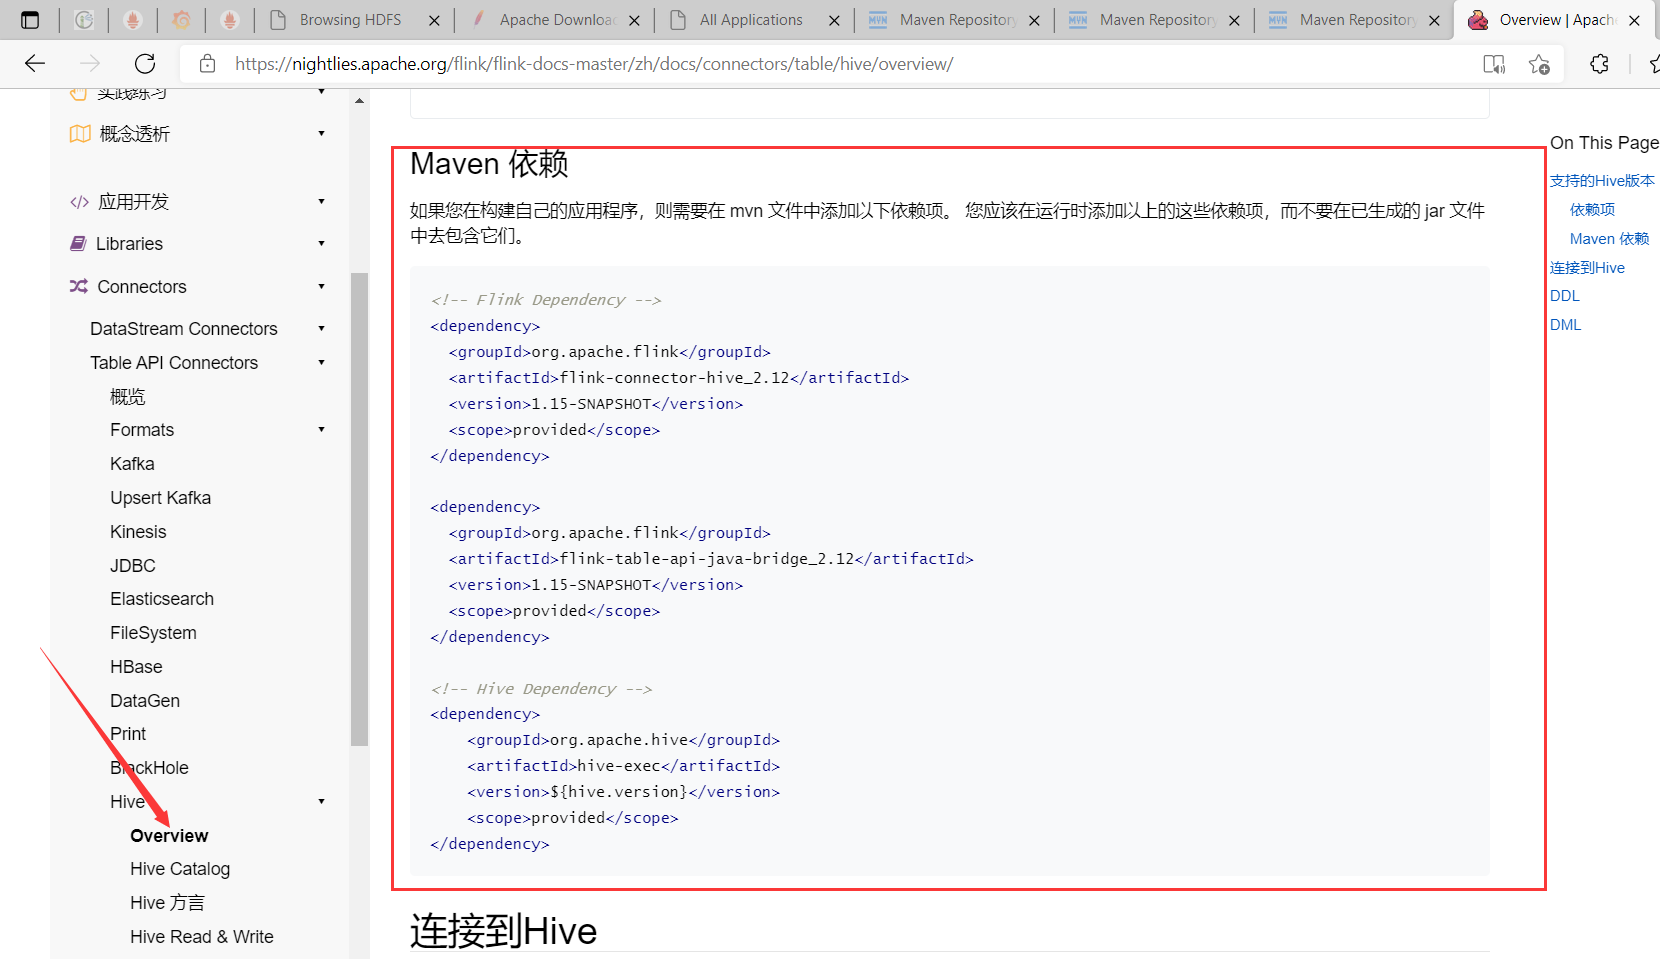Image resolution: width=1660 pixels, height=959 pixels.
Task: Expand the Formats entry
Action: pyautogui.click(x=321, y=429)
